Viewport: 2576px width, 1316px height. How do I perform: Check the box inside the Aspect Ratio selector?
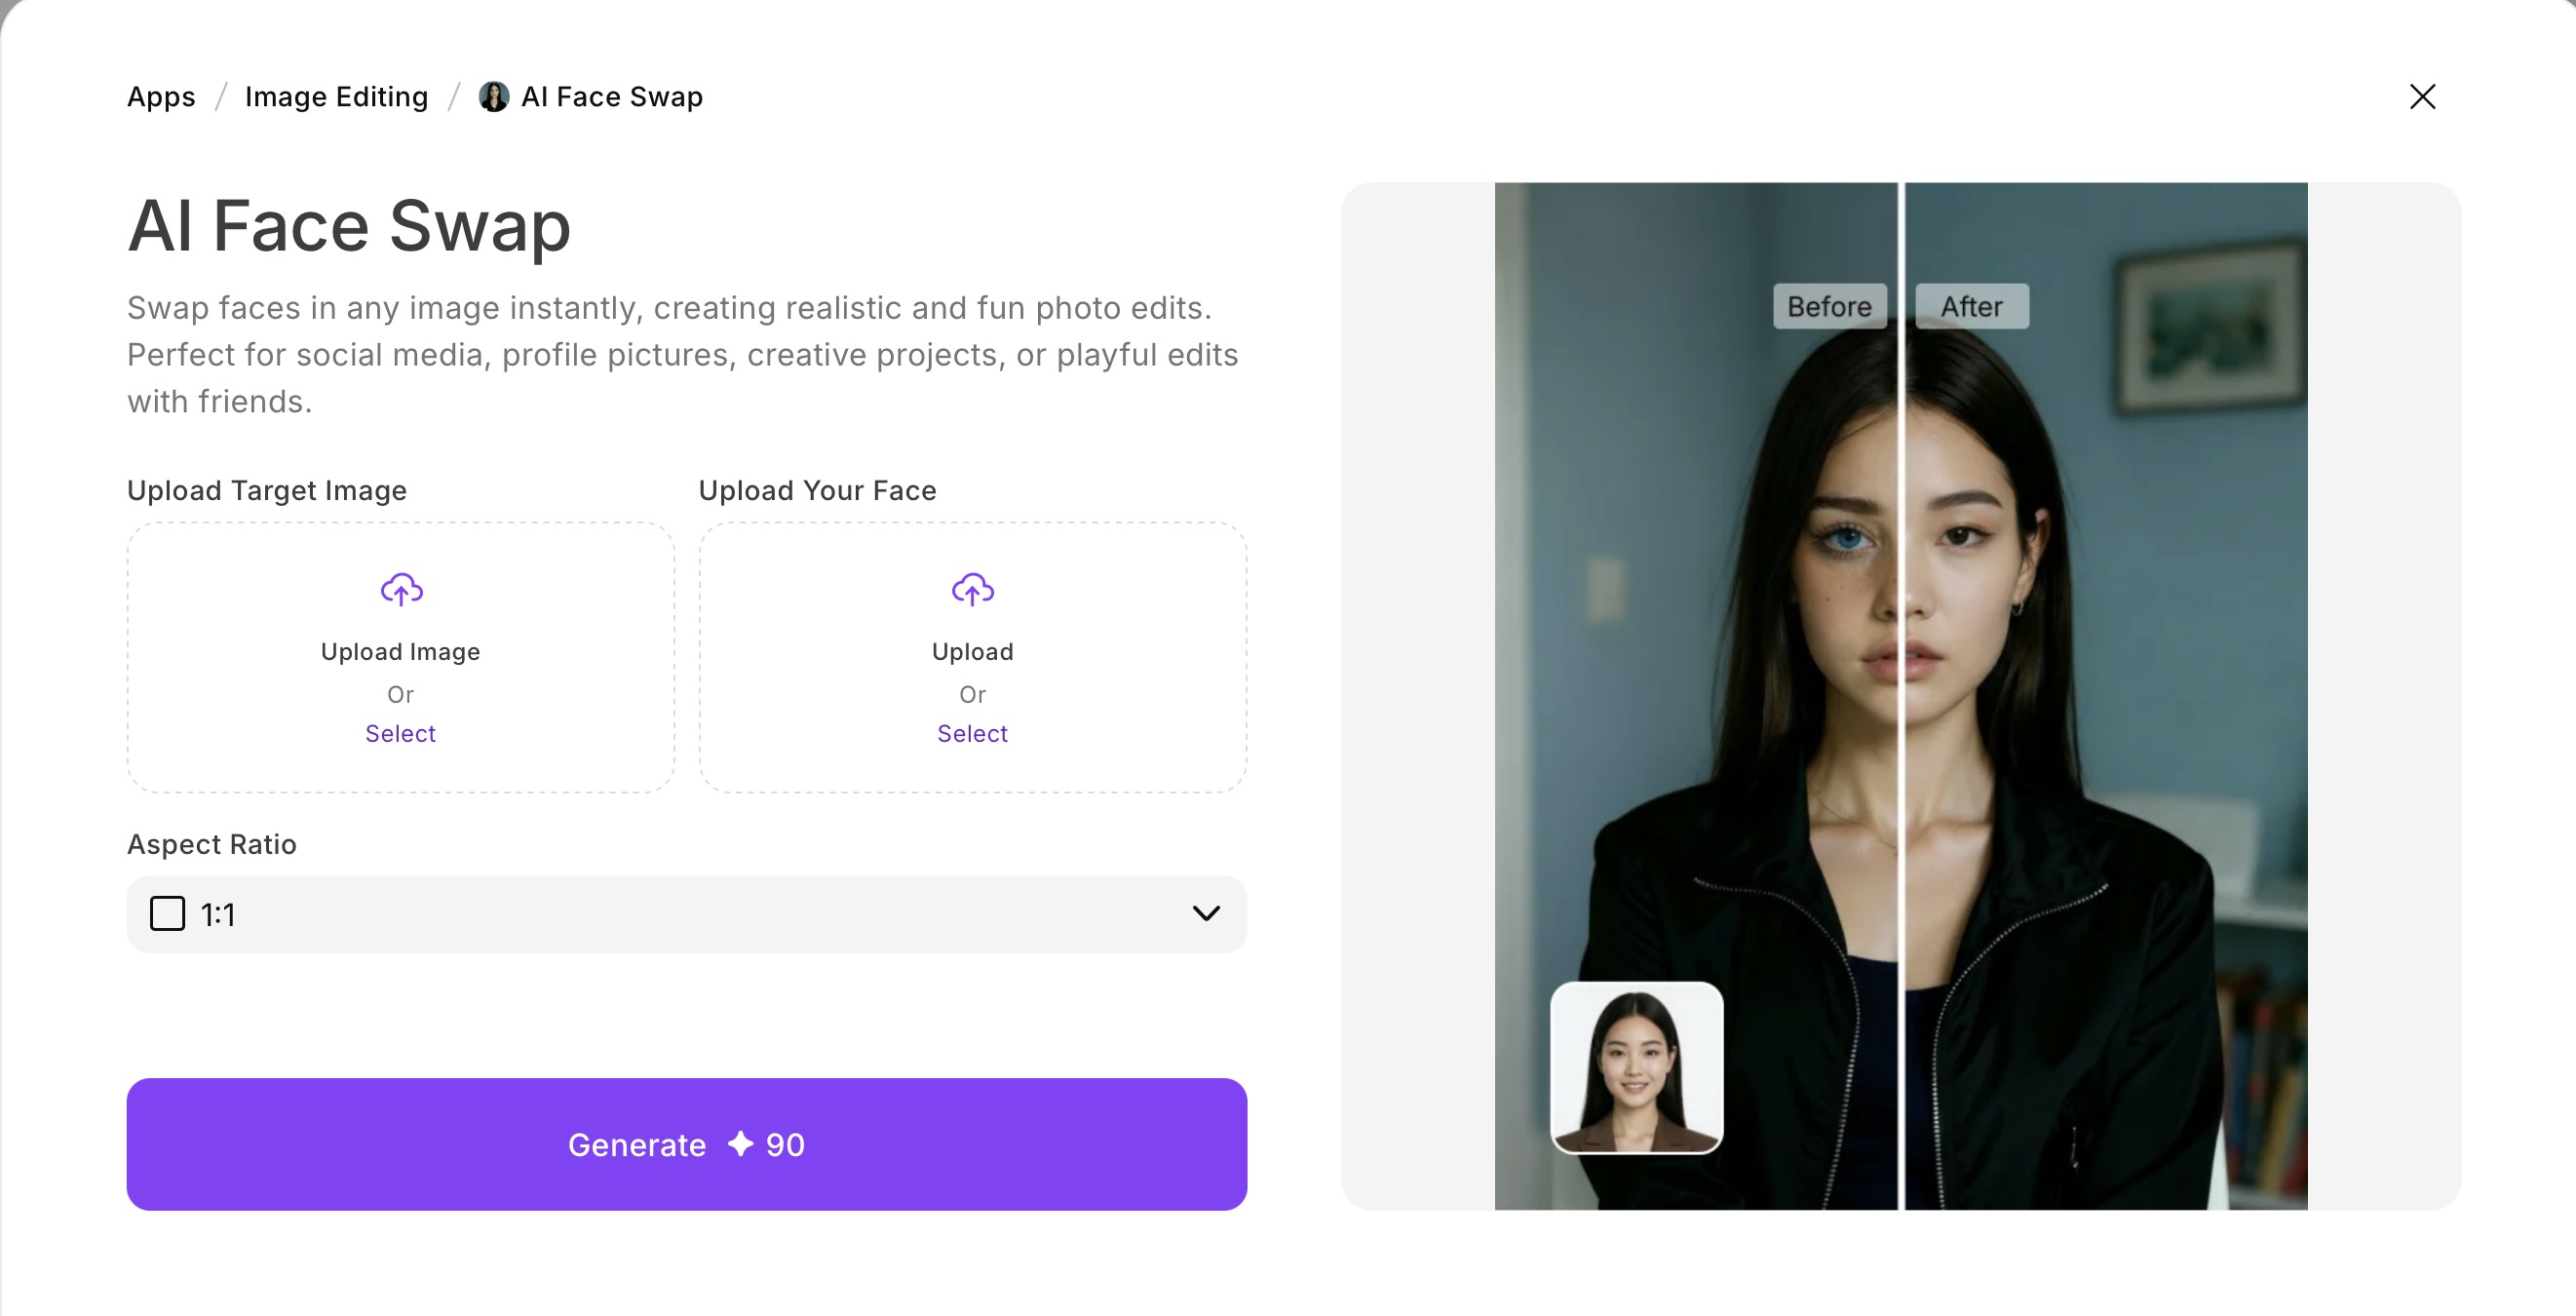click(168, 913)
